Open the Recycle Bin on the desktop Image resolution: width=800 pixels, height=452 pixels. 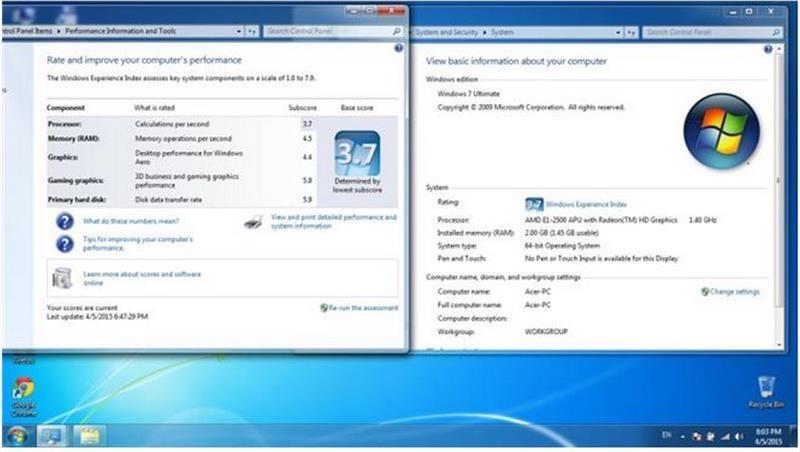(x=765, y=391)
